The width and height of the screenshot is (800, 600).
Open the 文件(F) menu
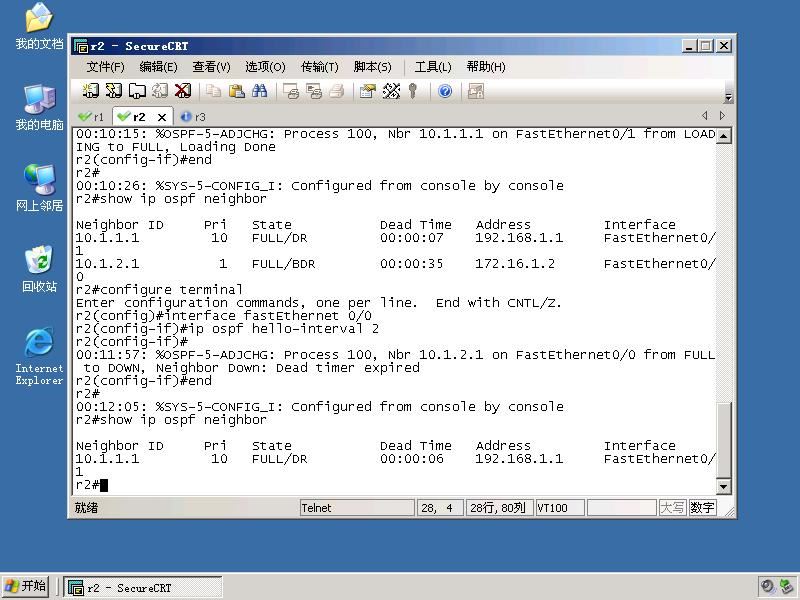pyautogui.click(x=105, y=67)
